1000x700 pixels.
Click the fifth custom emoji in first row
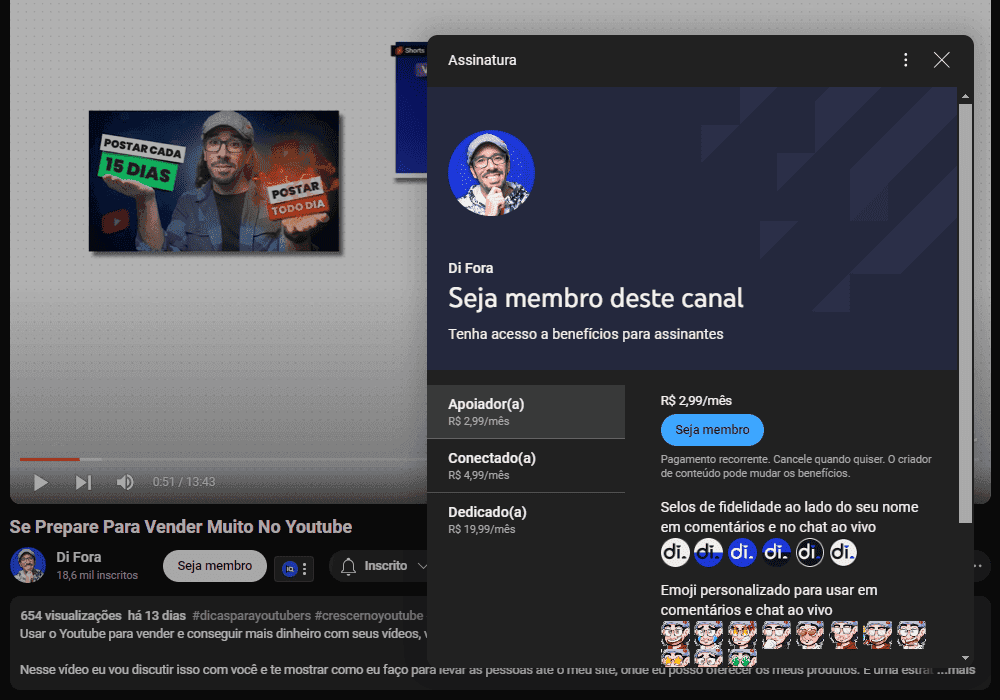click(x=810, y=635)
